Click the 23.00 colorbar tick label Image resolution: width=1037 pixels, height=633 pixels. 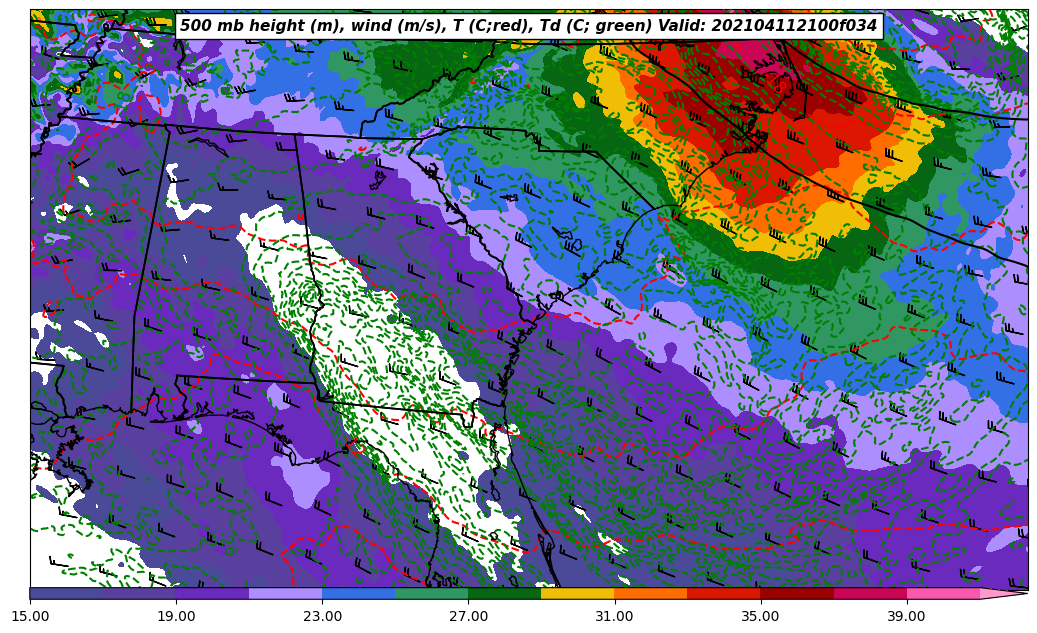point(322,616)
